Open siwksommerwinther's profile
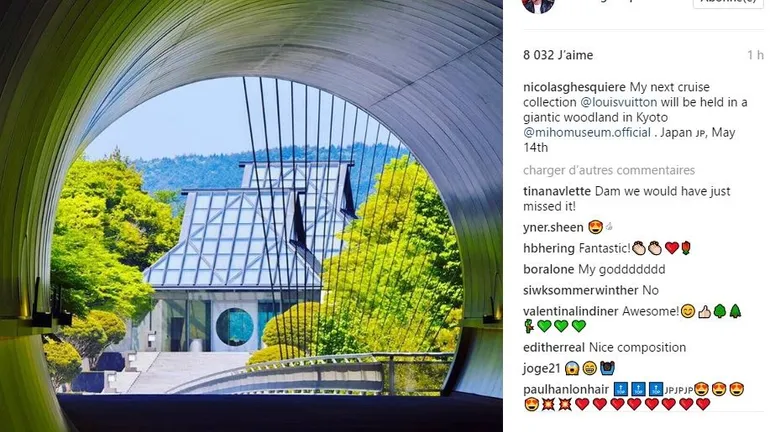The width and height of the screenshot is (770, 432). coord(580,291)
